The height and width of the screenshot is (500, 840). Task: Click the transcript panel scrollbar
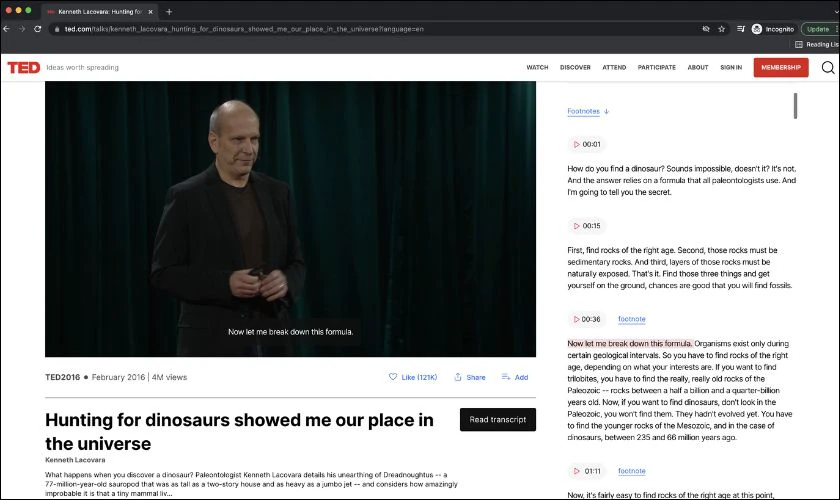[796, 106]
